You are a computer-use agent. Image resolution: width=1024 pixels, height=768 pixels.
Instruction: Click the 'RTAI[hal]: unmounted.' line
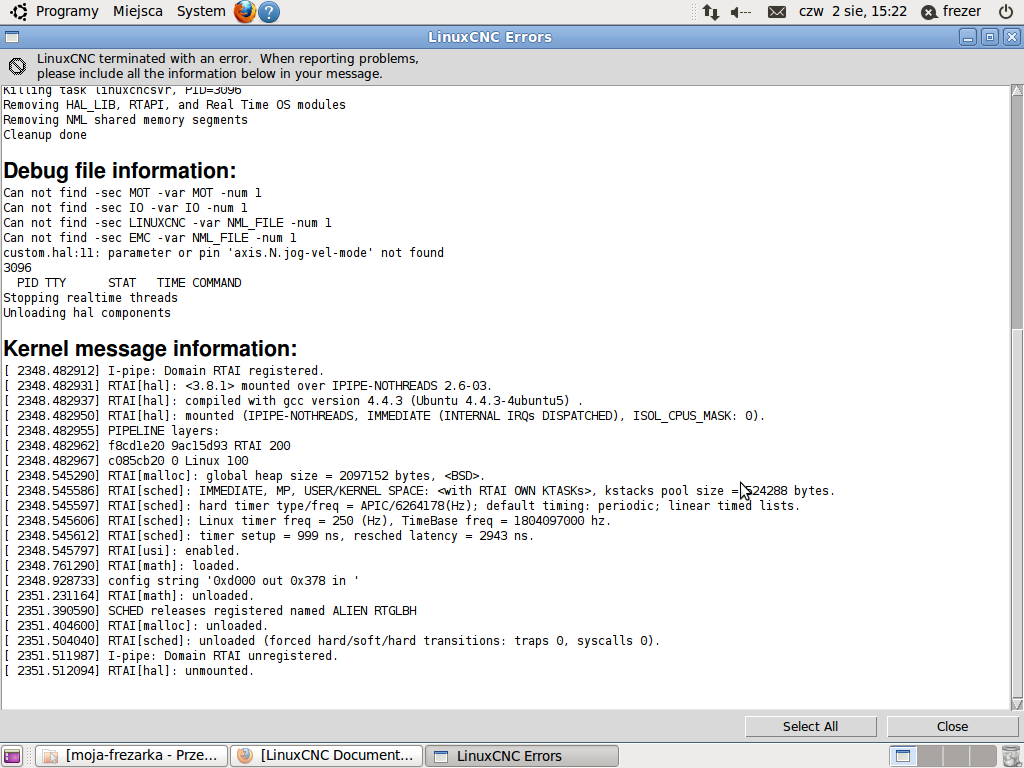tap(129, 671)
